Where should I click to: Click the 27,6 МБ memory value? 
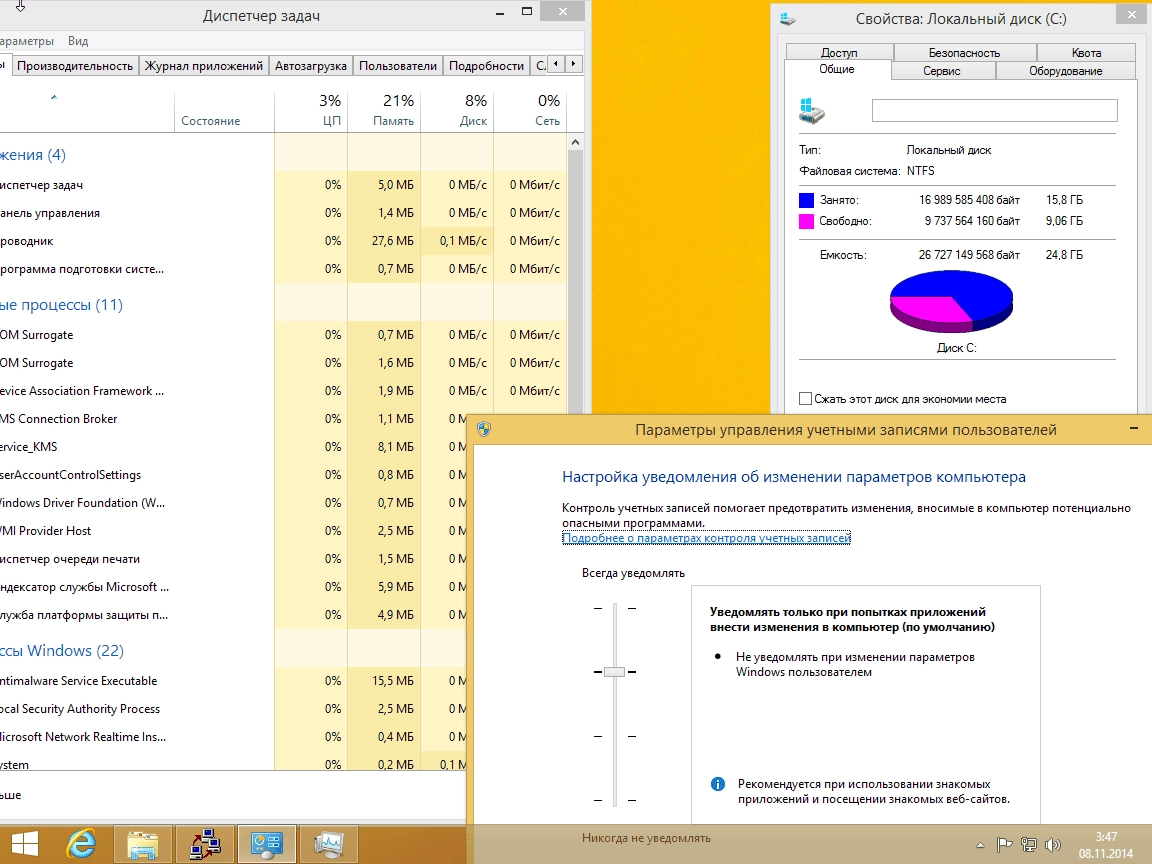(x=392, y=241)
